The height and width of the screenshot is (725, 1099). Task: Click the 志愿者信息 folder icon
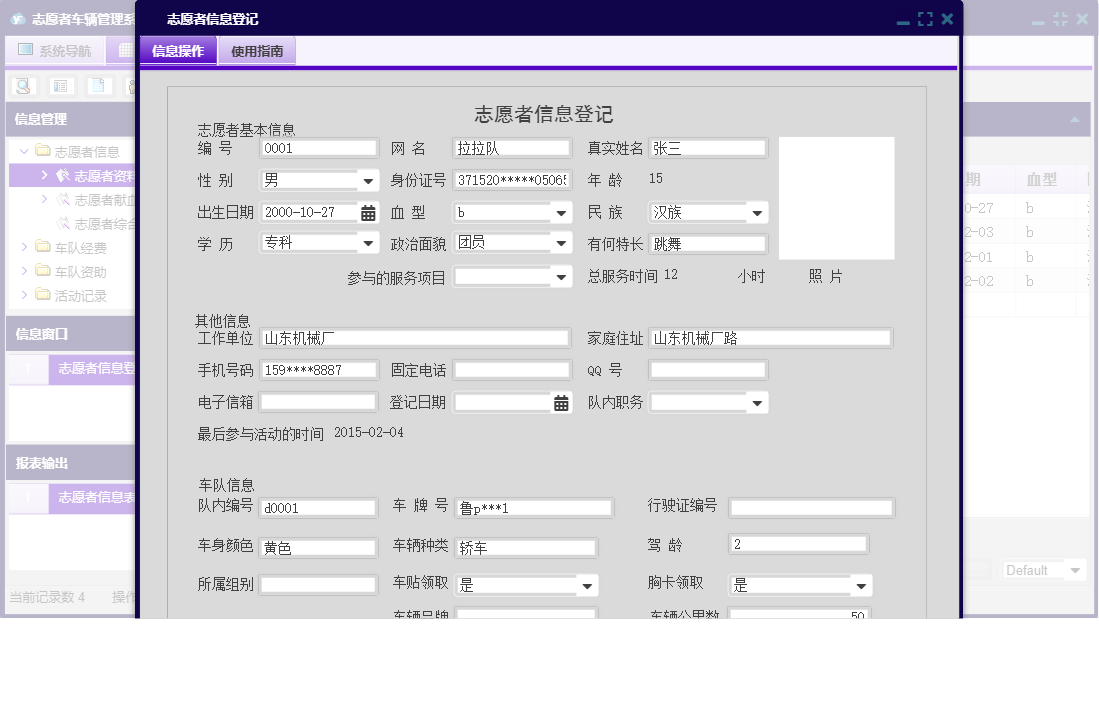(x=43, y=151)
